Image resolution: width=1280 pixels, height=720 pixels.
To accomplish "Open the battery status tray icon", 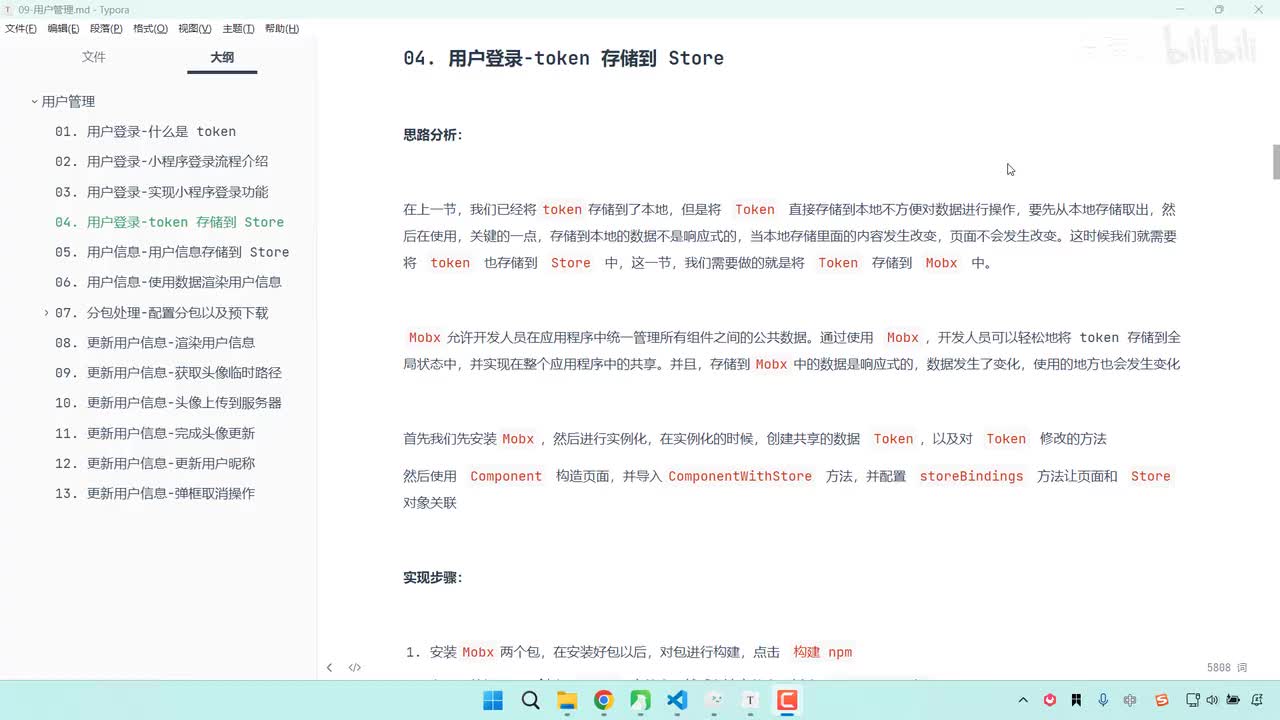I will coord(1233,701).
